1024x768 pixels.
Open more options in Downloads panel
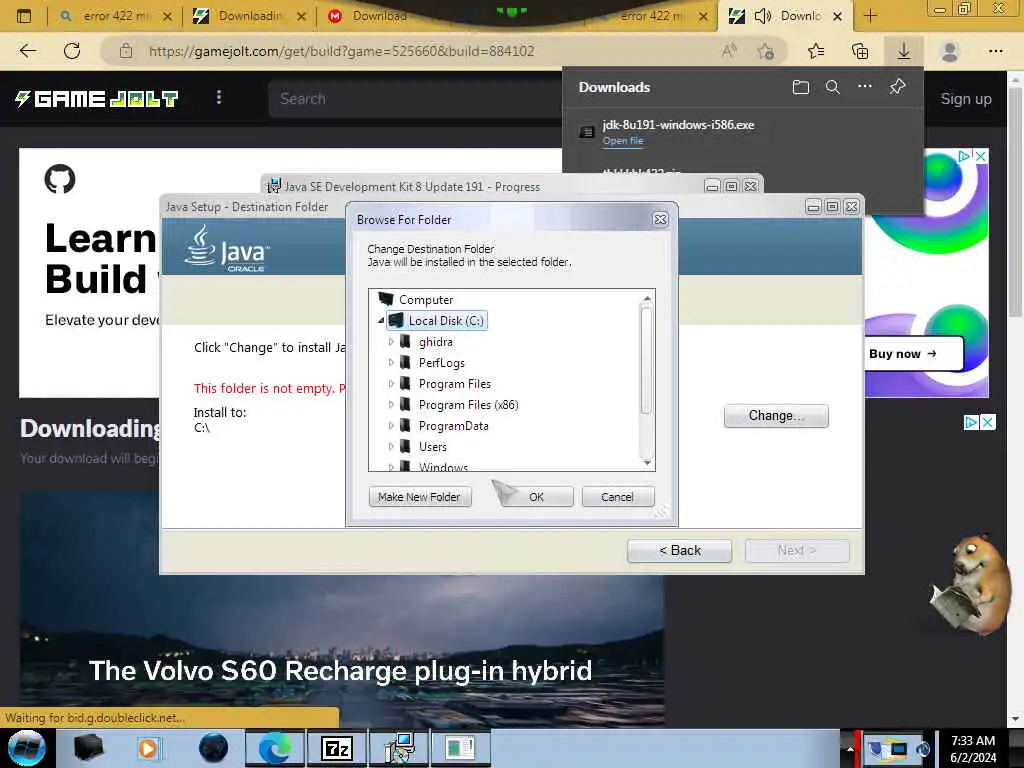point(865,86)
